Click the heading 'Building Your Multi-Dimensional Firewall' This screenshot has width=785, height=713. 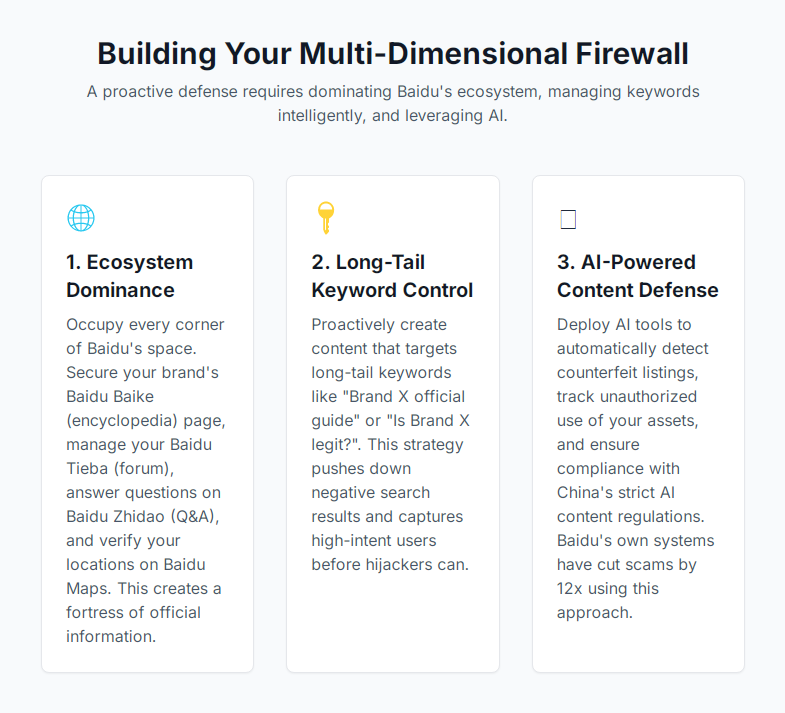click(x=393, y=54)
